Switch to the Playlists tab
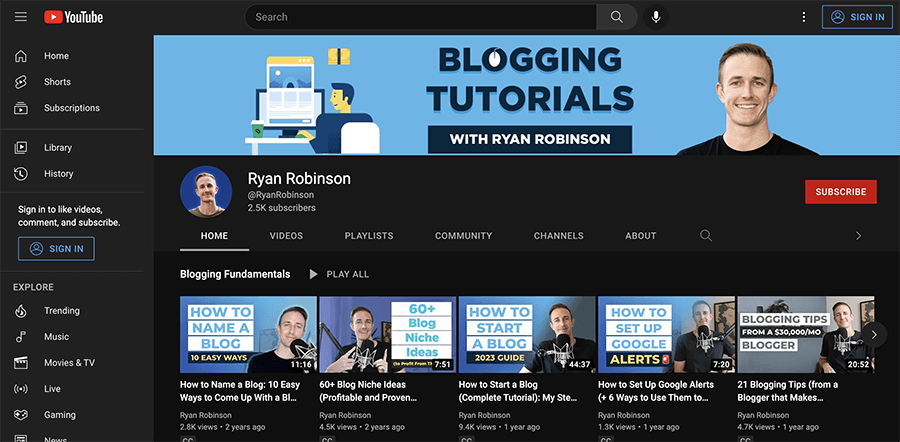This screenshot has width=900, height=442. point(369,236)
